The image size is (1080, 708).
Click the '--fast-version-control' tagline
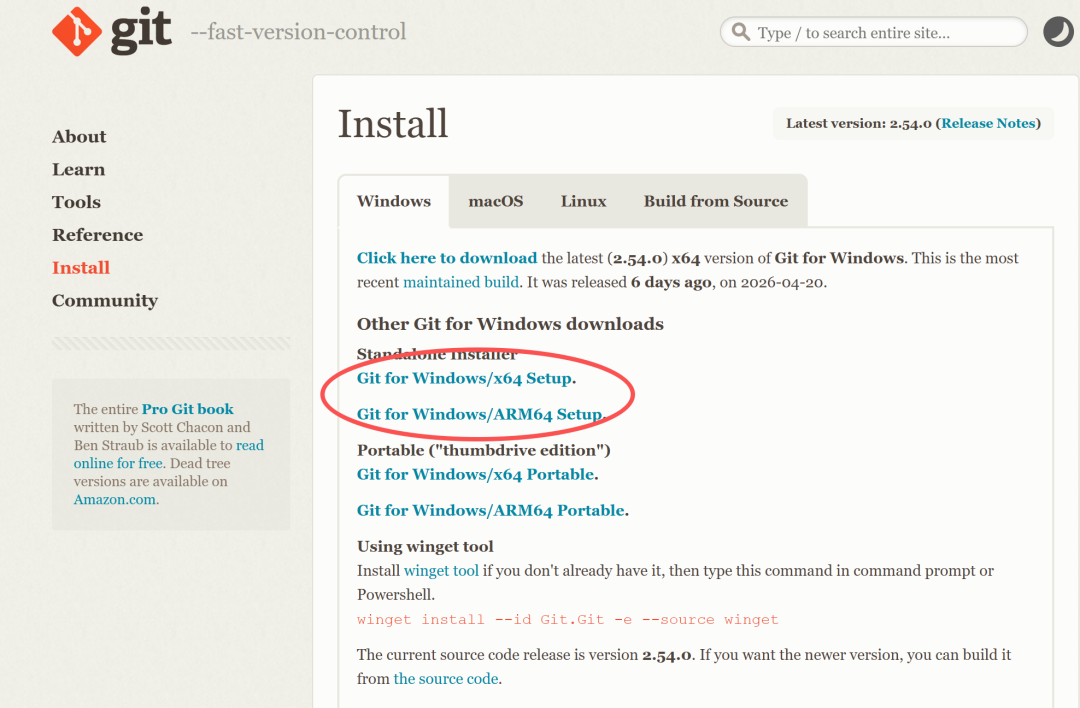[x=298, y=32]
